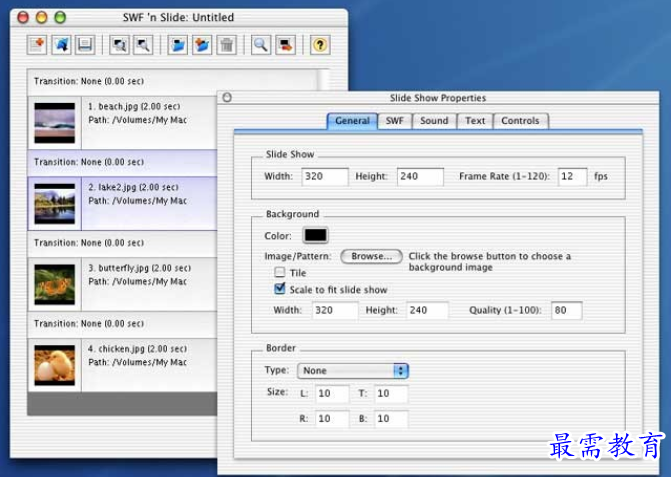Open the Controls tab
The image size is (671, 477).
[x=520, y=121]
